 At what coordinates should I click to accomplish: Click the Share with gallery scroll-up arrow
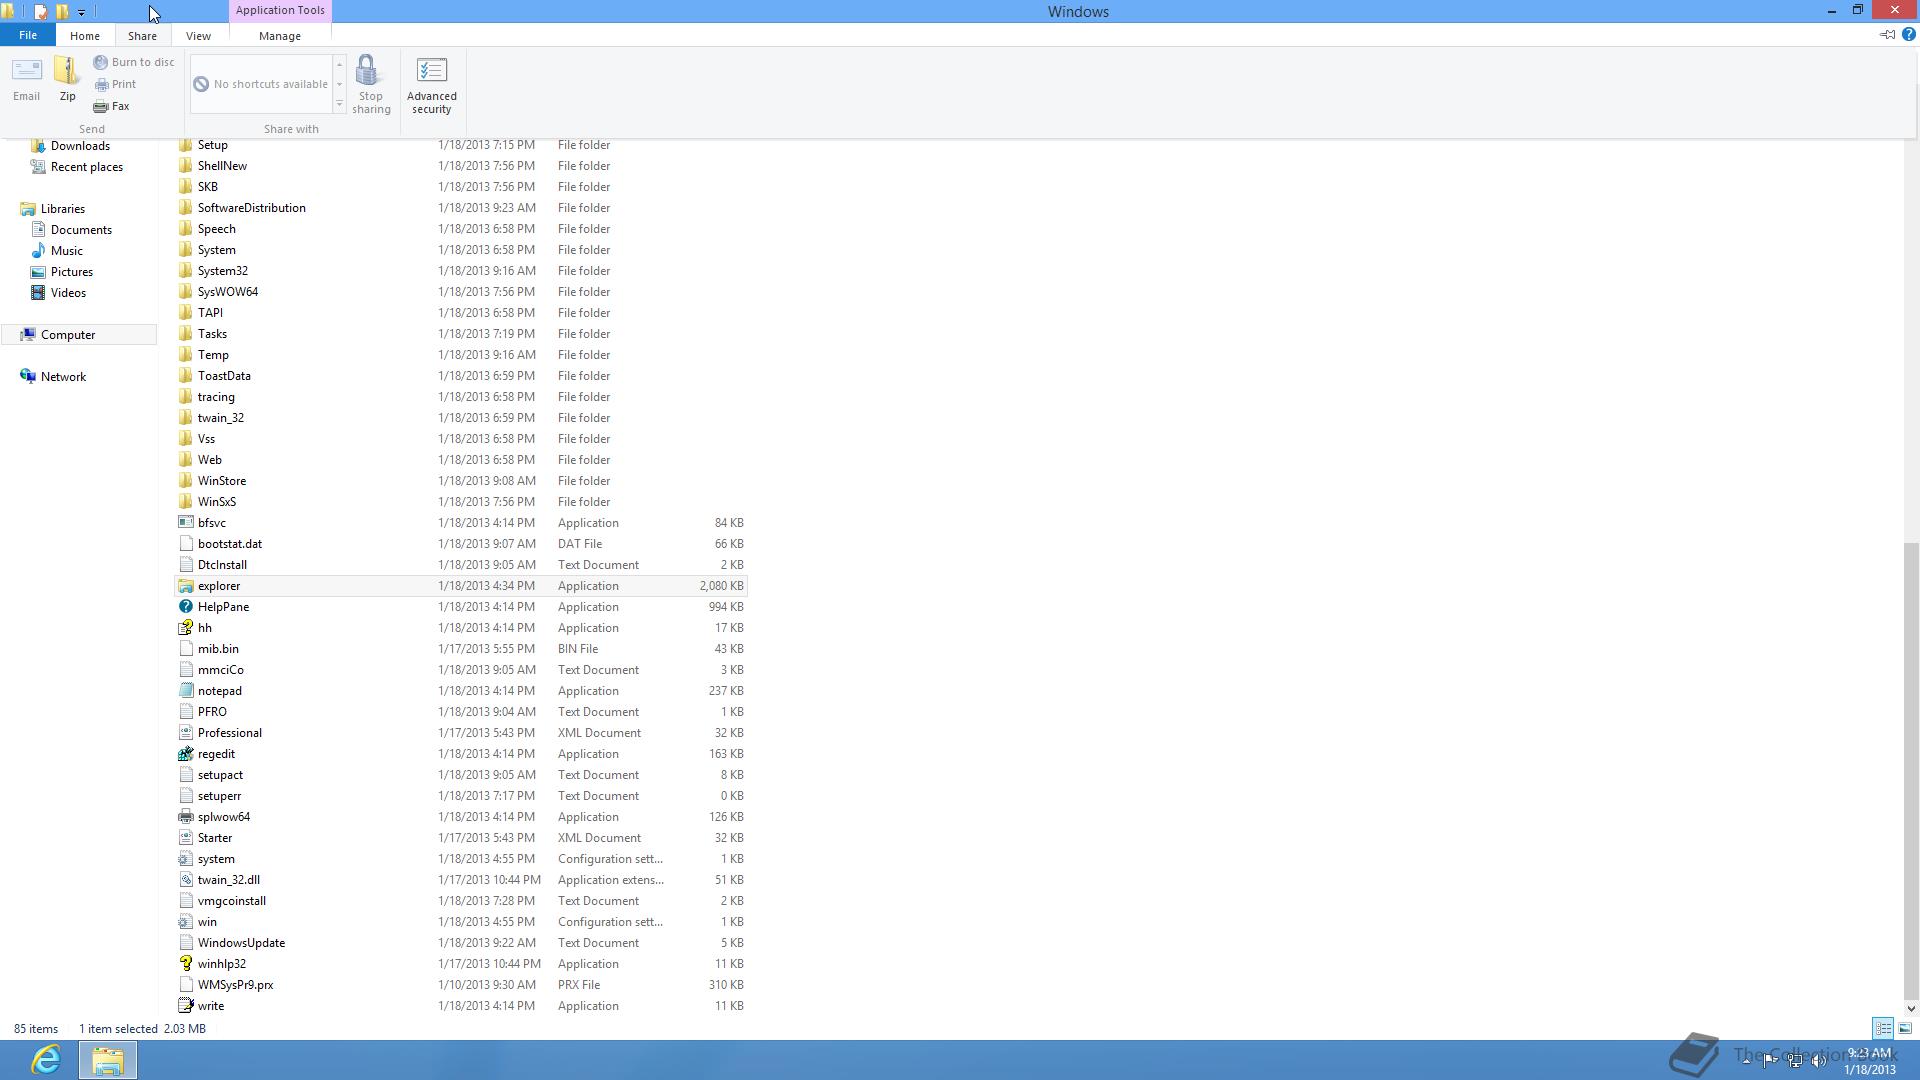(x=339, y=64)
